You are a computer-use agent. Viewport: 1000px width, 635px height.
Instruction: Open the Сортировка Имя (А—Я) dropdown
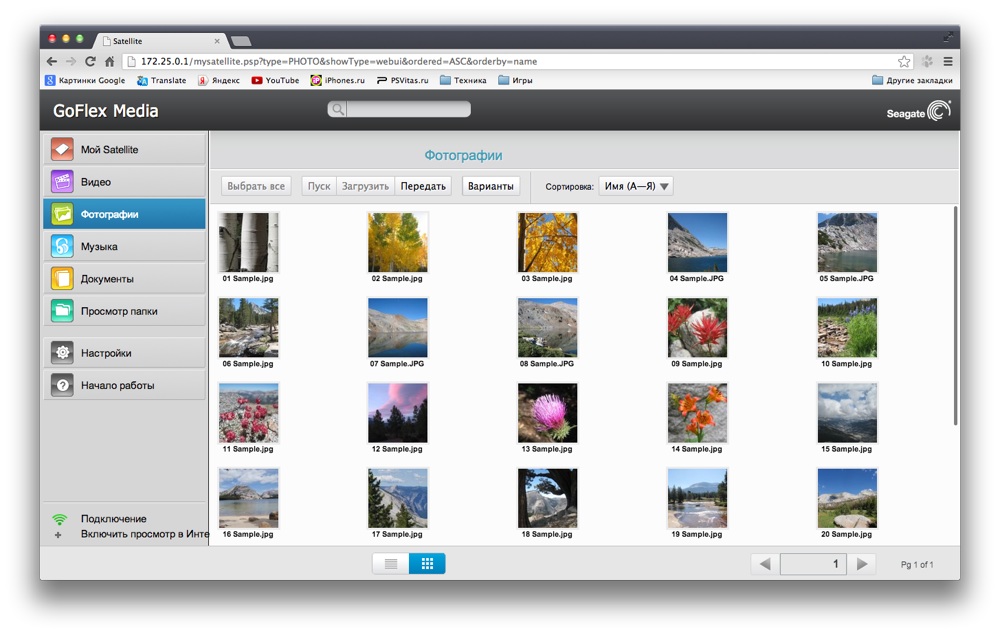click(636, 186)
